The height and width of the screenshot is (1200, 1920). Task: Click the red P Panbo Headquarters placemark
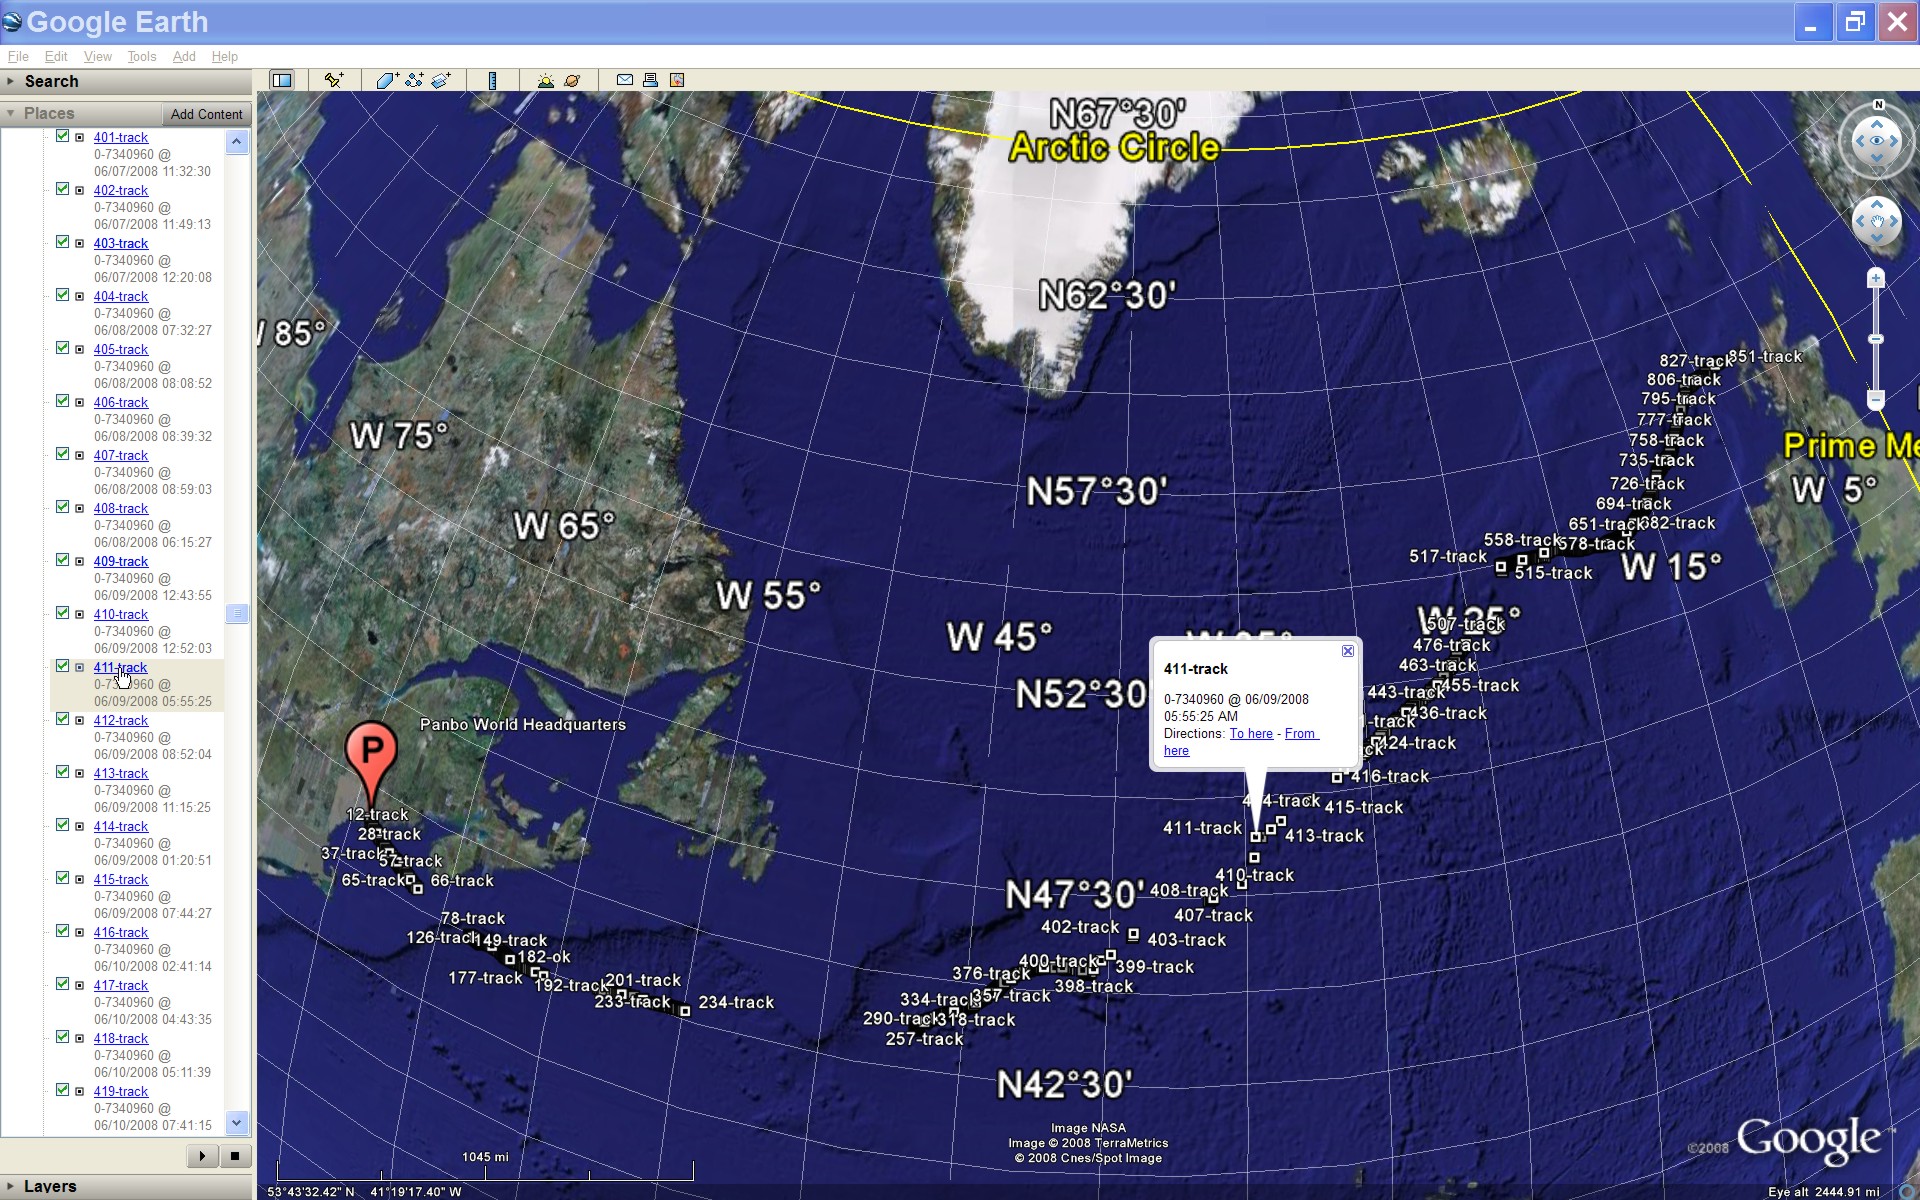(371, 763)
